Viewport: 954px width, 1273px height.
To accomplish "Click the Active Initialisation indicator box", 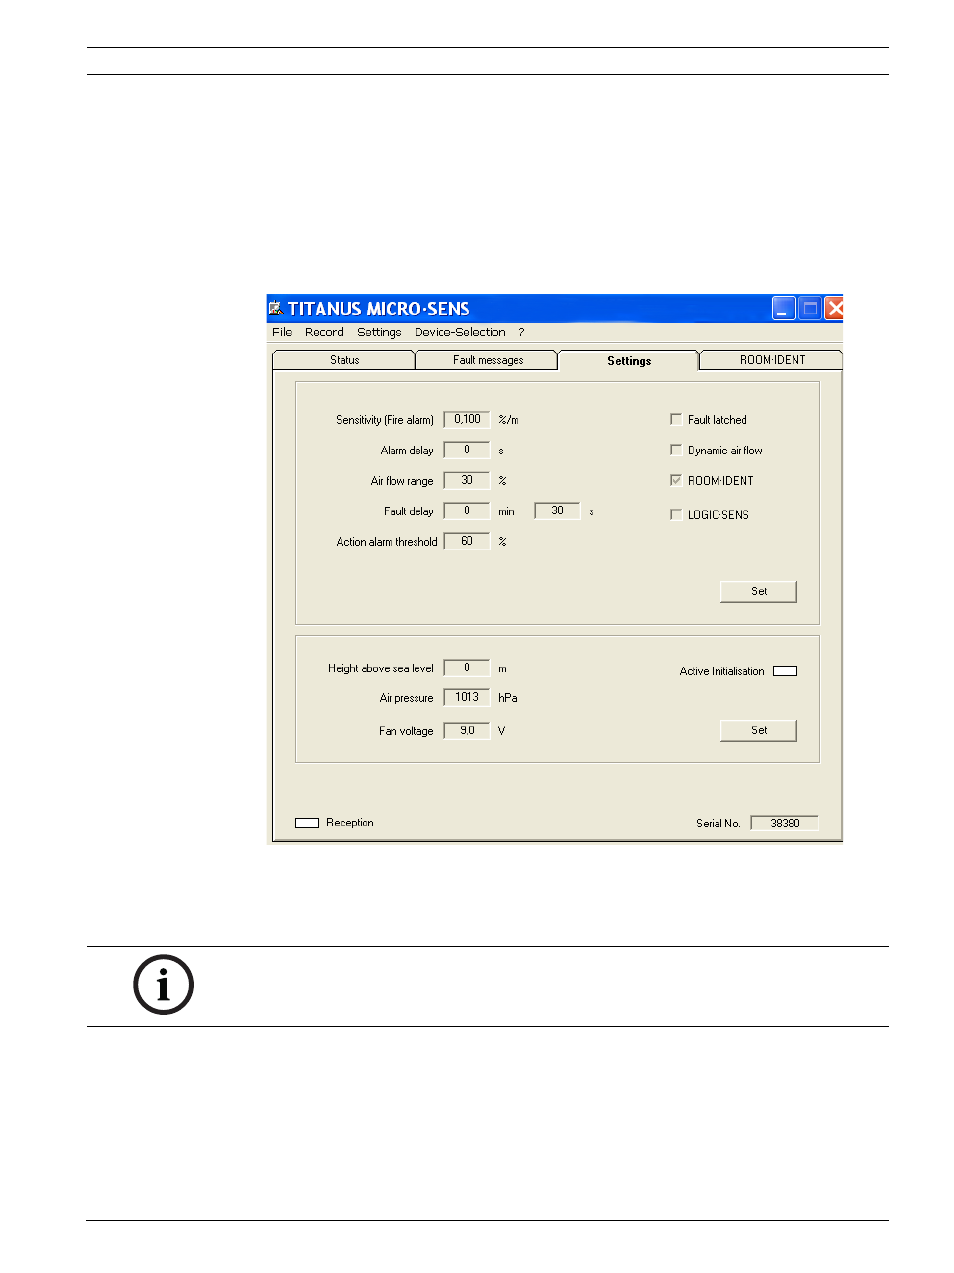I will (x=785, y=671).
